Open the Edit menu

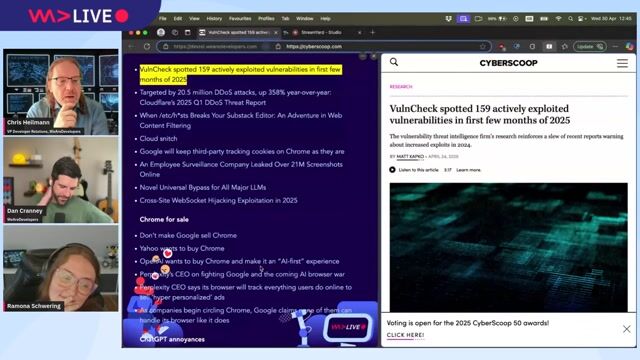click(x=178, y=19)
